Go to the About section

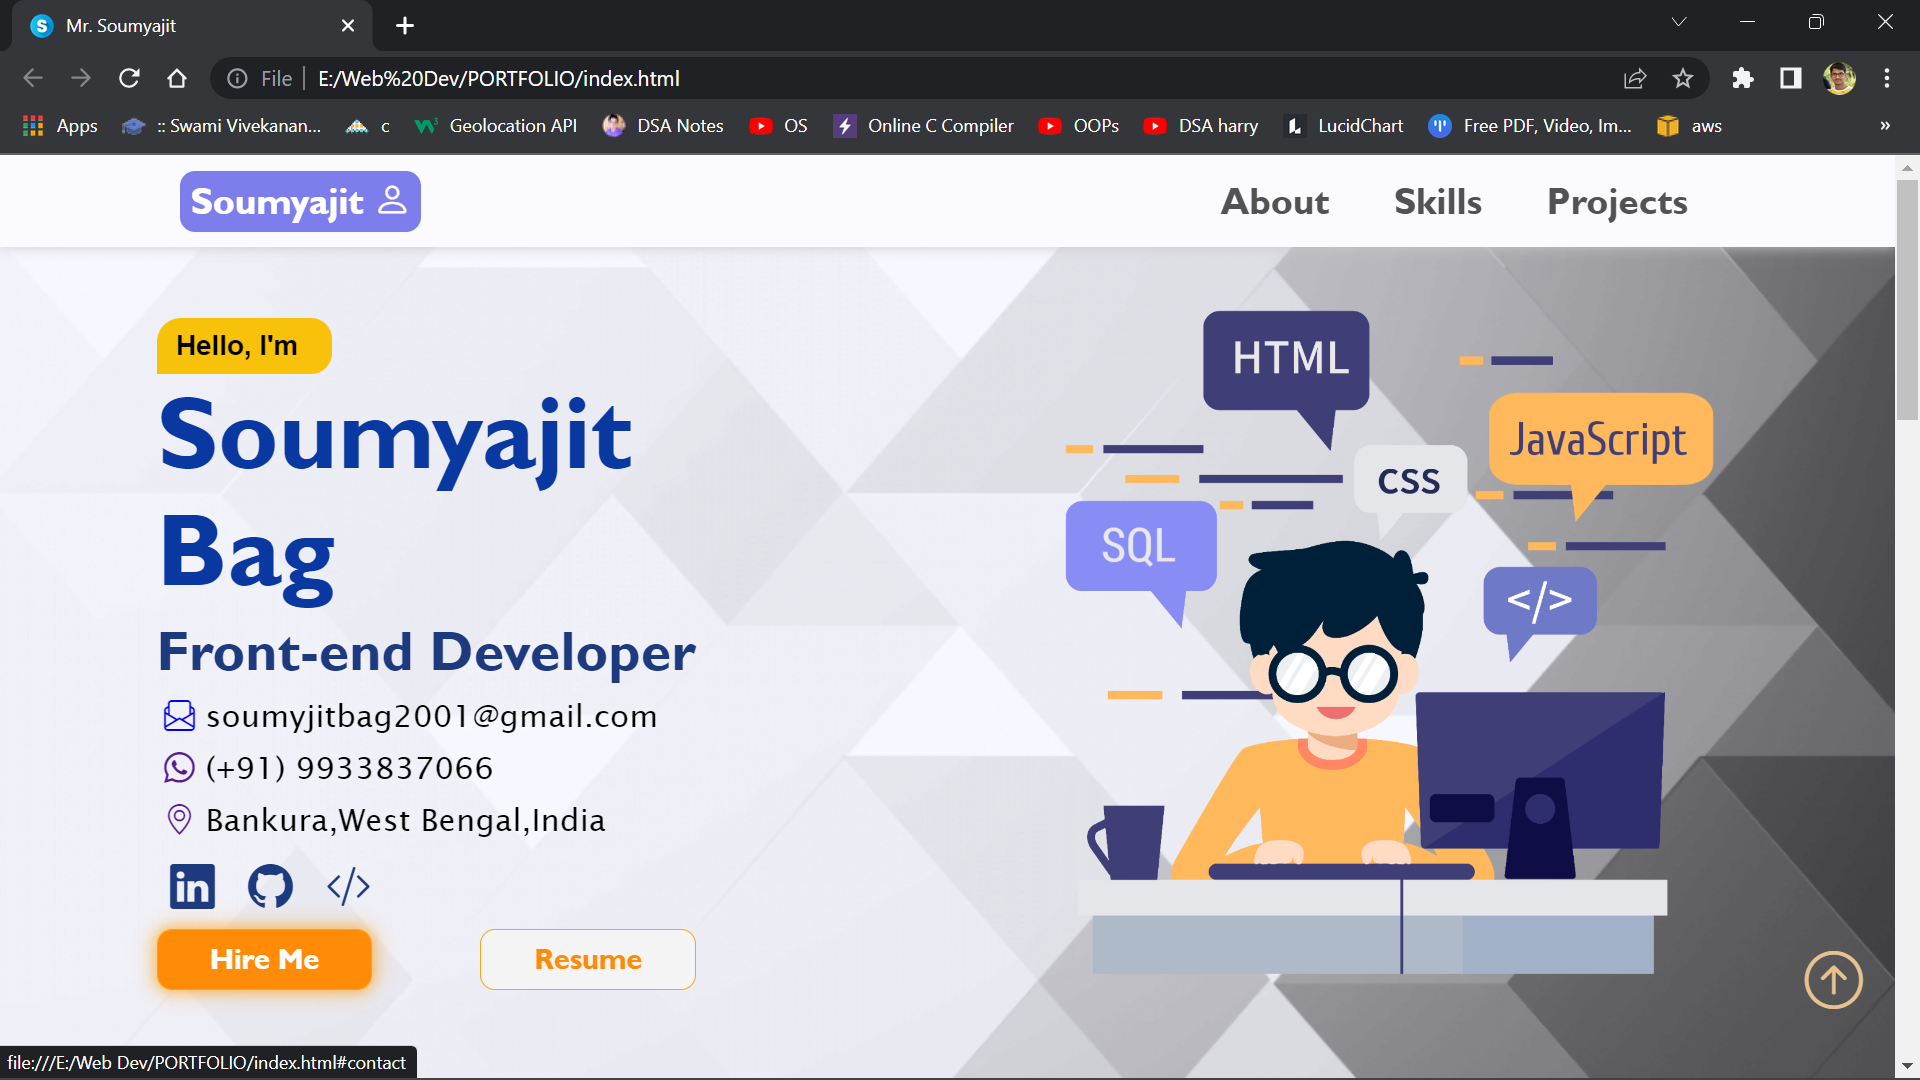[1275, 202]
